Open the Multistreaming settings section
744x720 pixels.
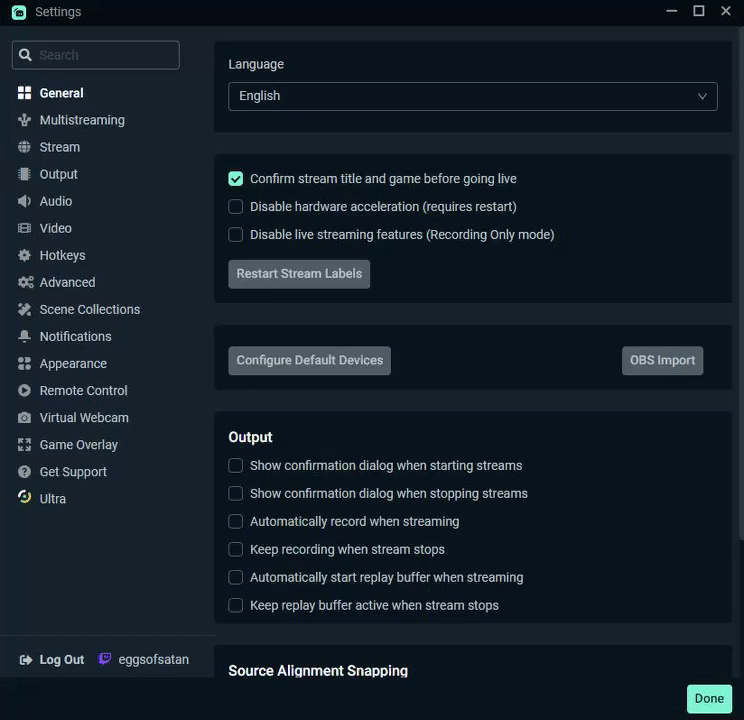pos(82,120)
